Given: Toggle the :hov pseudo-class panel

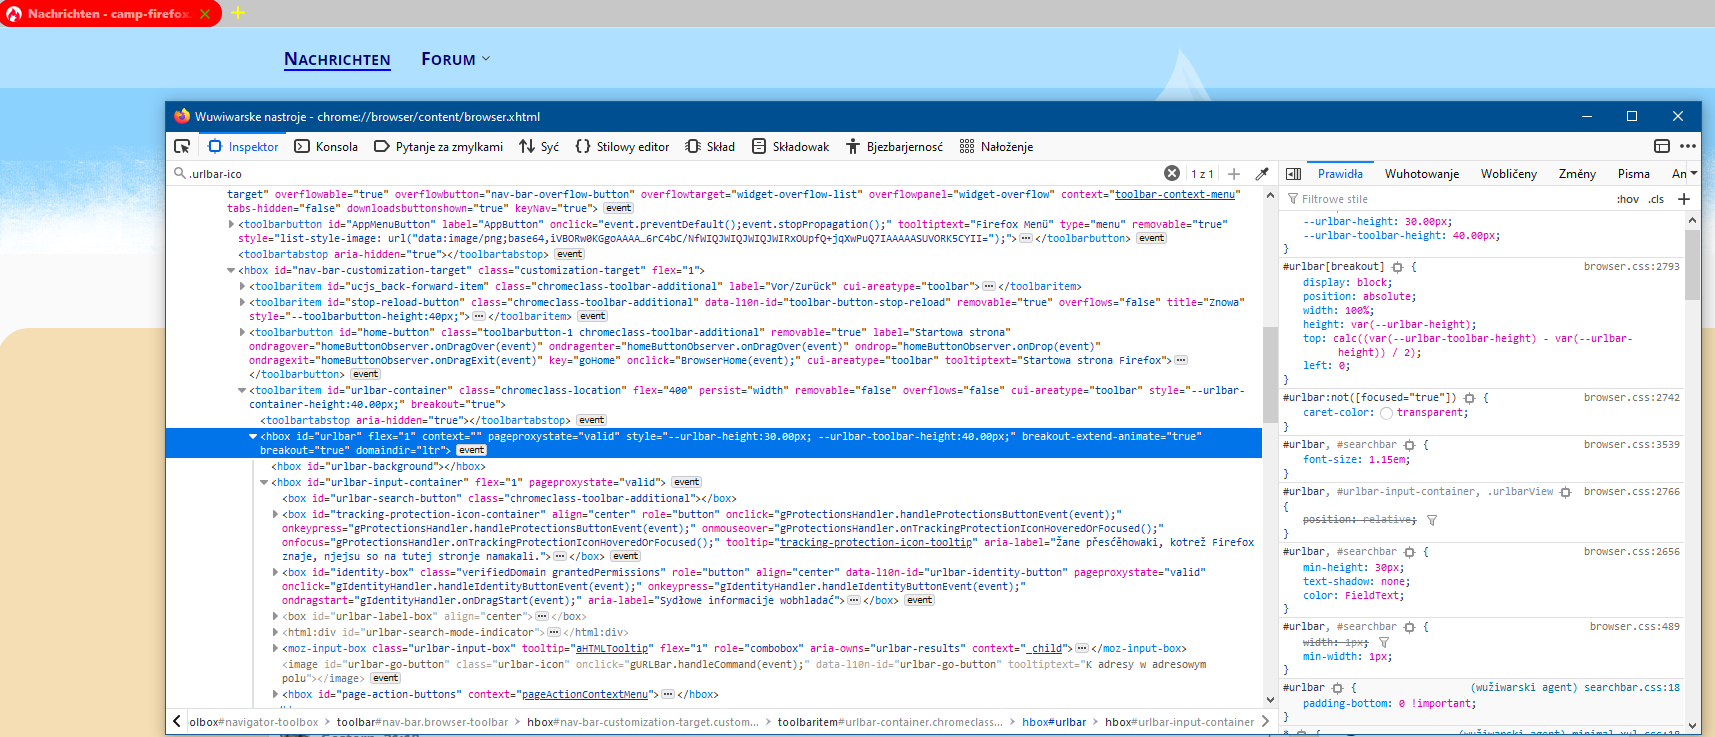Looking at the screenshot, I should pos(1628,199).
